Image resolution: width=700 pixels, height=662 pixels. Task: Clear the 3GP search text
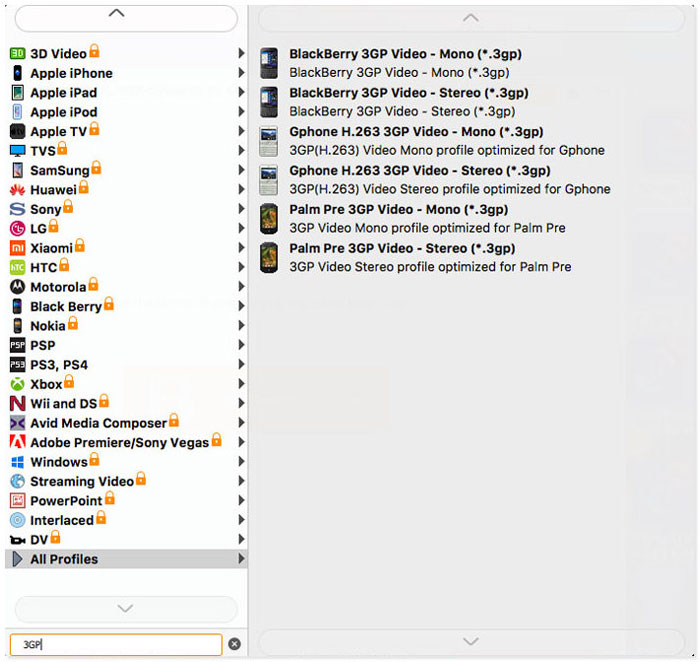pos(234,644)
